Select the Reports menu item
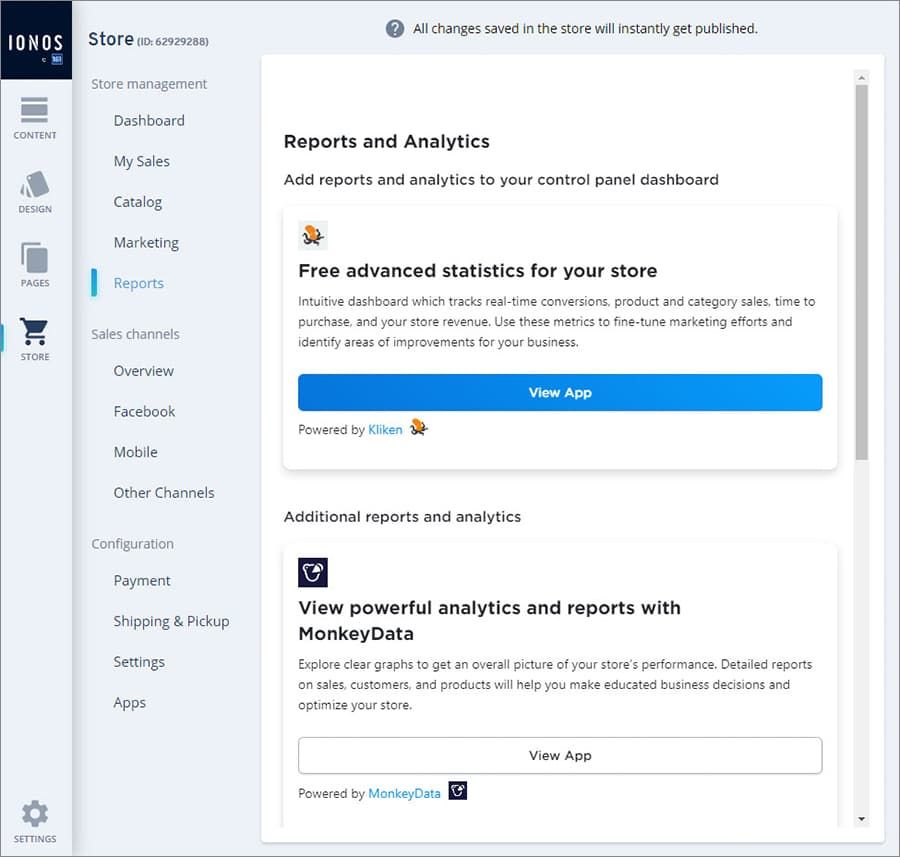The height and width of the screenshot is (857, 900). (139, 283)
